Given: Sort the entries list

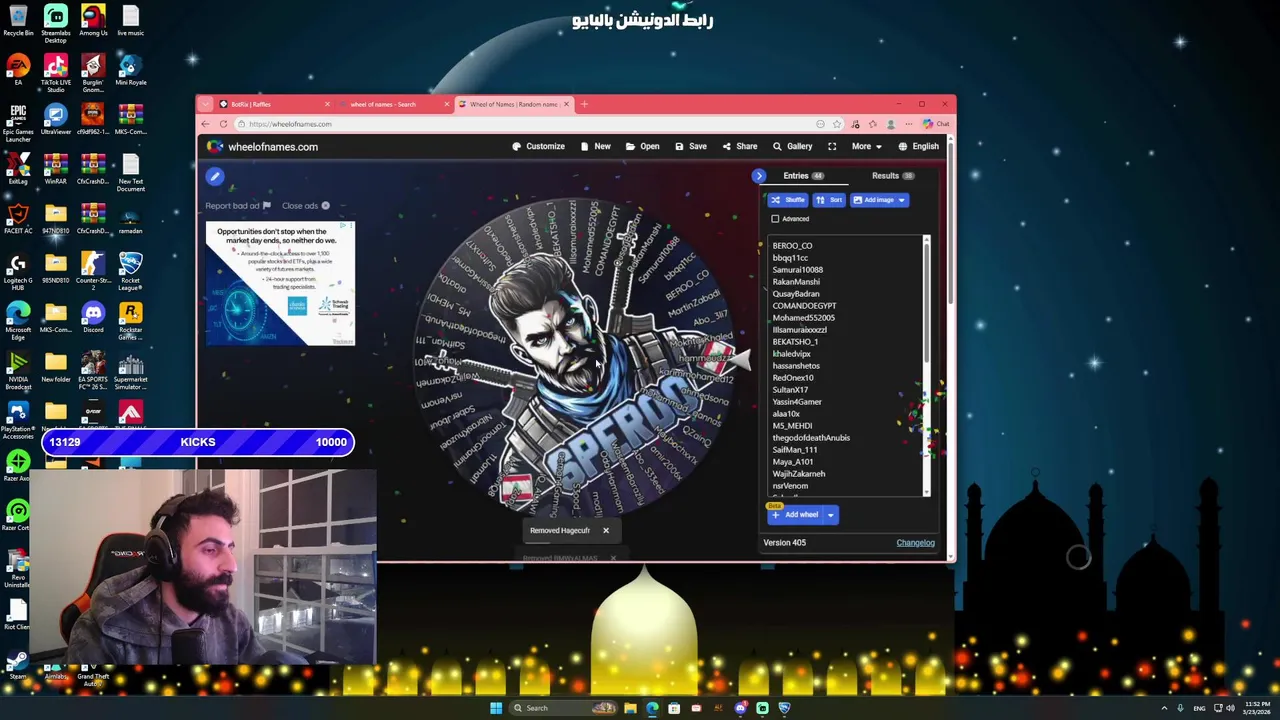Looking at the screenshot, I should pyautogui.click(x=829, y=200).
